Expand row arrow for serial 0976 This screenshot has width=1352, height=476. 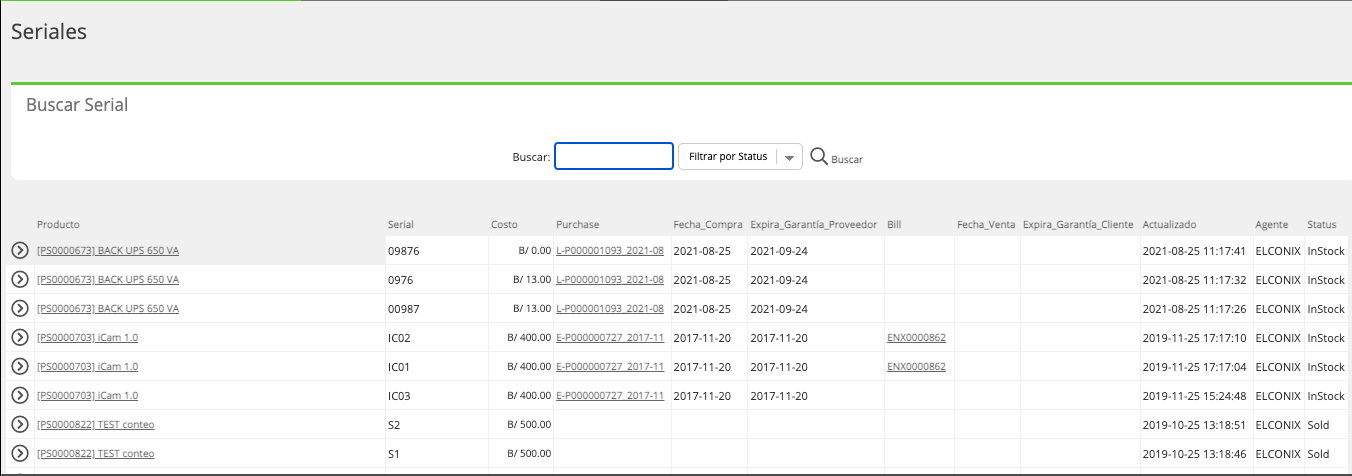click(19, 279)
